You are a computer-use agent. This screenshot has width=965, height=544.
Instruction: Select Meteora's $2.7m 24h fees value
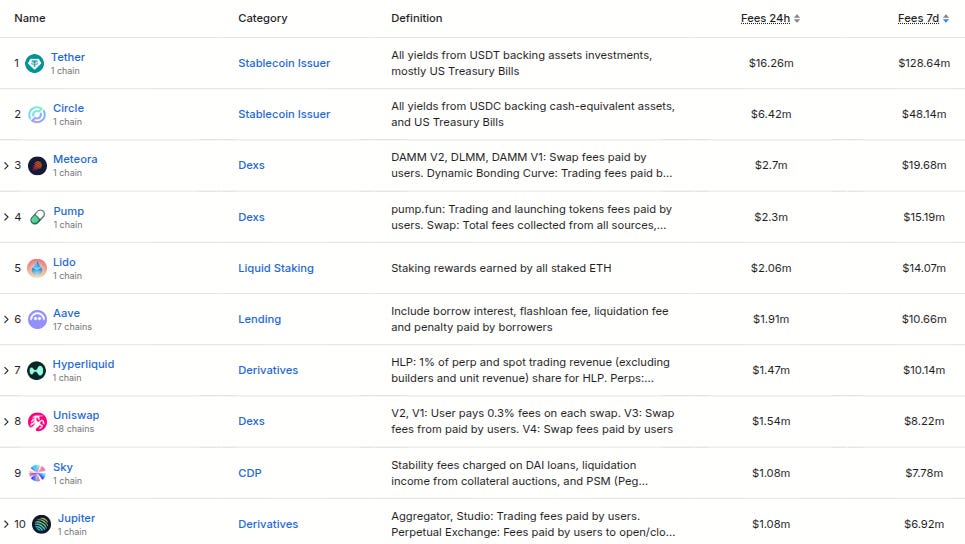pos(771,166)
